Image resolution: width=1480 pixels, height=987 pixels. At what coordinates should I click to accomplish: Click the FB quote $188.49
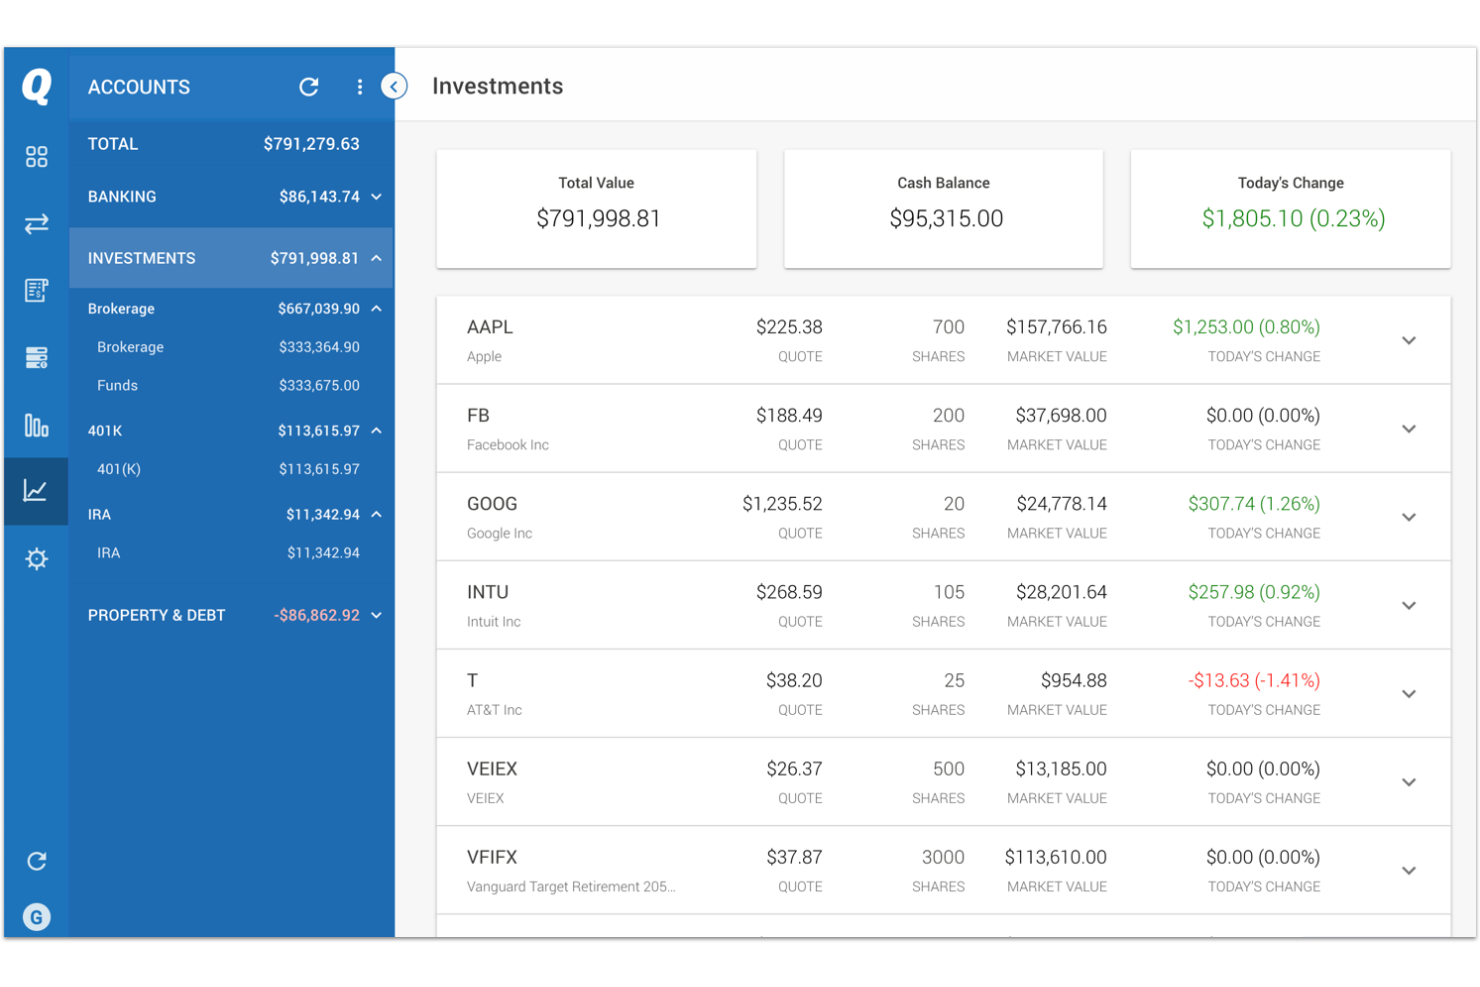[x=789, y=415]
